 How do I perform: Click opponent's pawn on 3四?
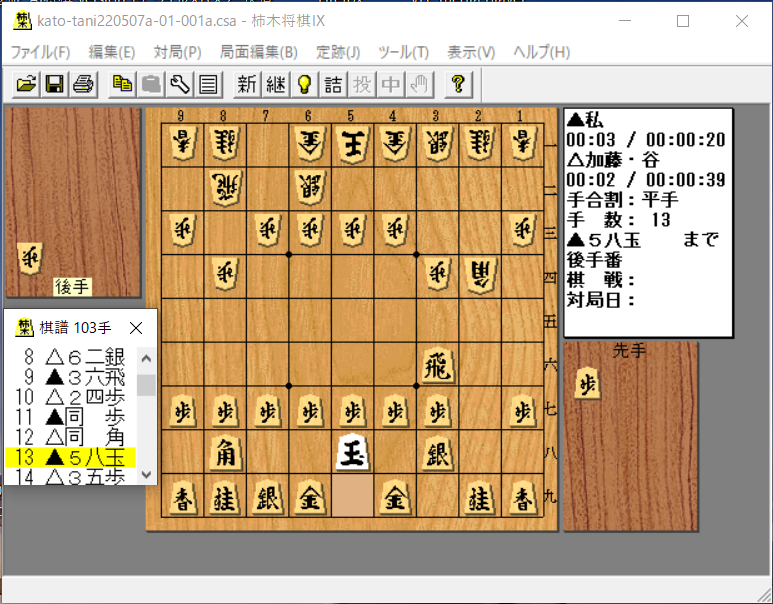(x=437, y=274)
